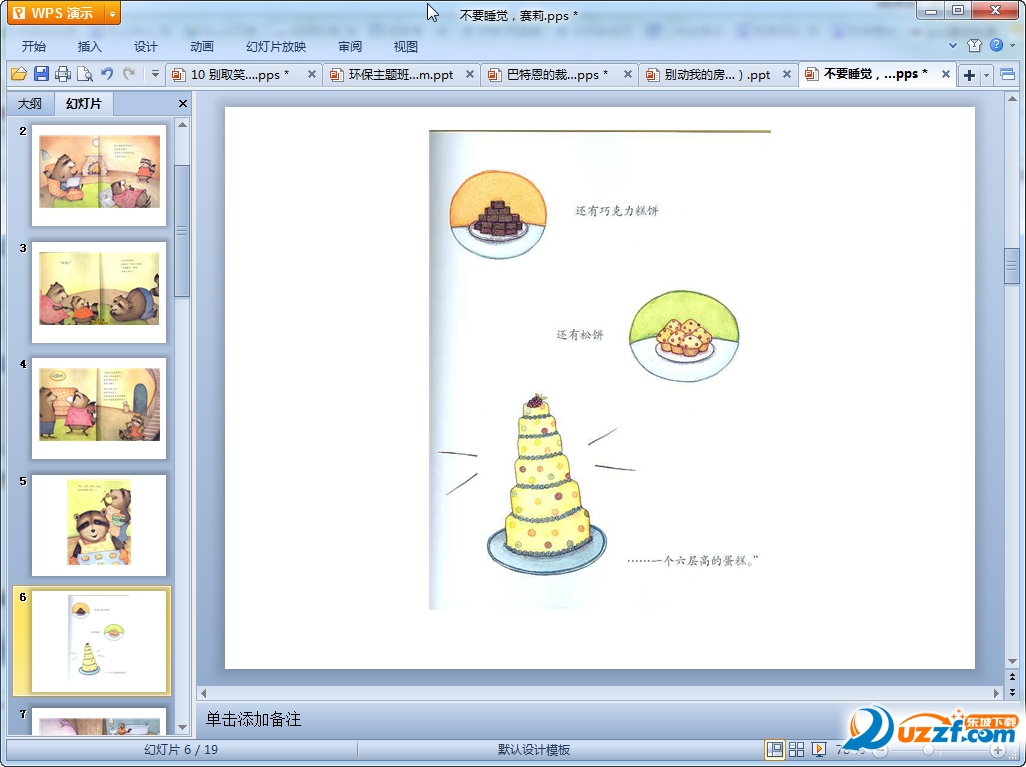Click editor vertical scroll up arrow
This screenshot has width=1026, height=767.
pos(1012,99)
